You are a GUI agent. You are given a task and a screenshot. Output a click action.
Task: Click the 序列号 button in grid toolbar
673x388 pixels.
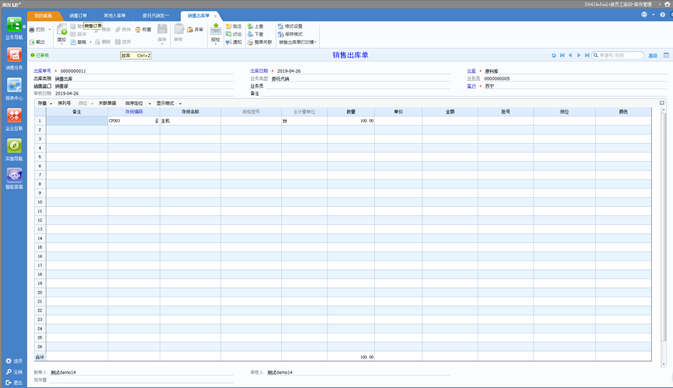coord(64,103)
